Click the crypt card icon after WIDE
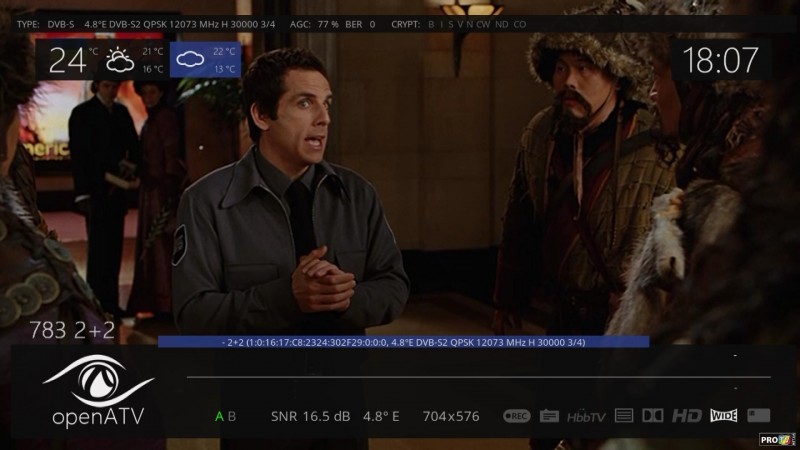Viewport: 800px width, 450px height. pyautogui.click(x=758, y=415)
